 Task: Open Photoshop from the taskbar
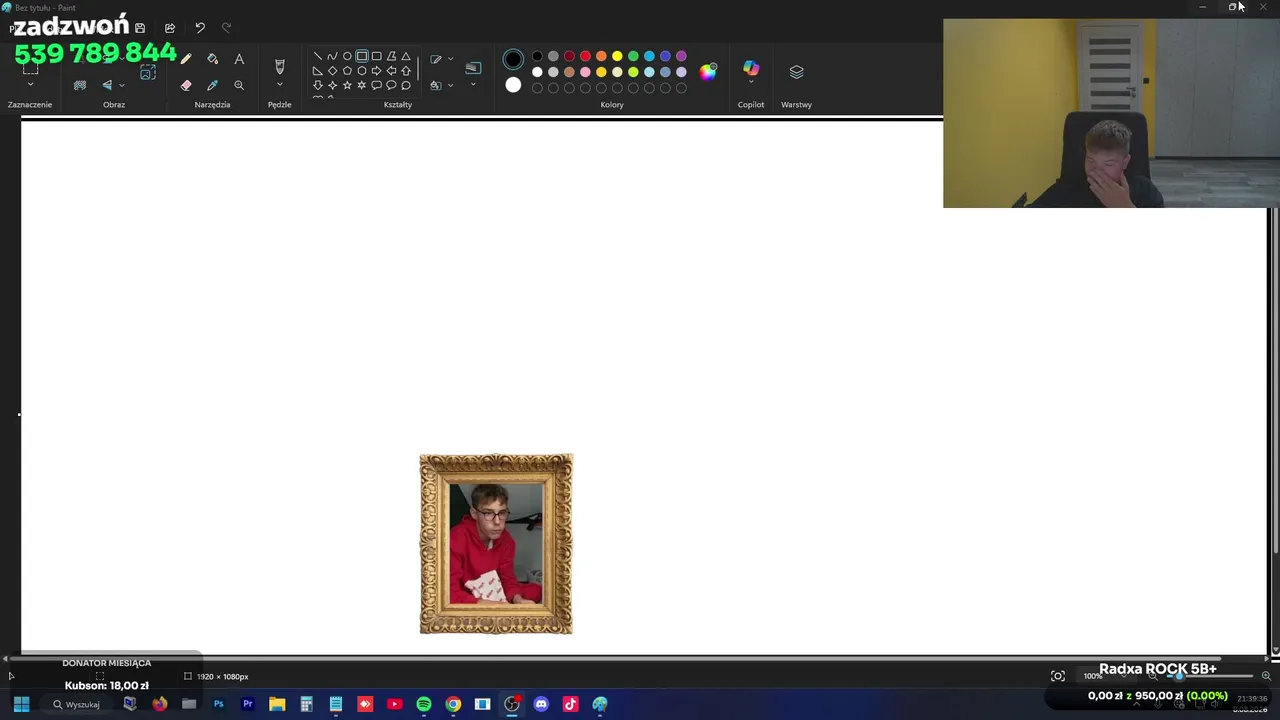pos(218,704)
